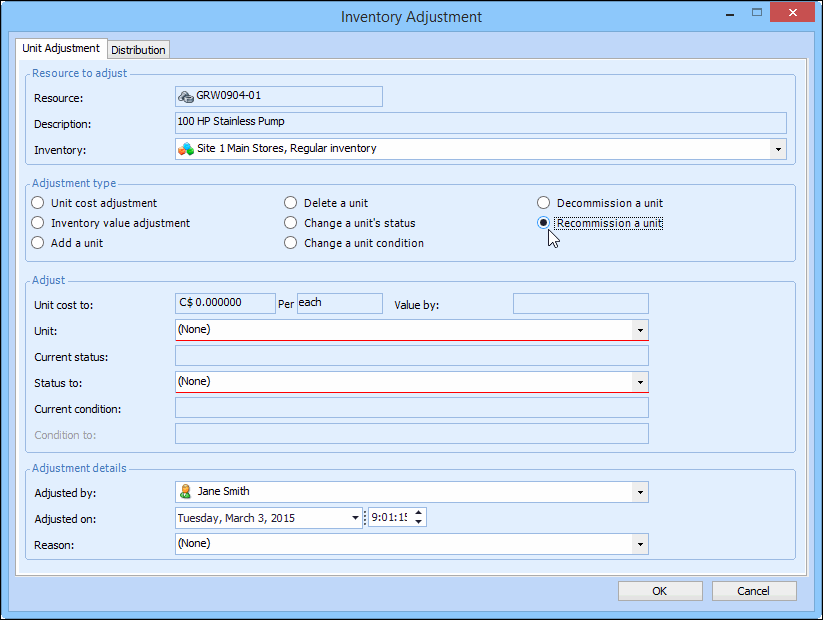Select Change a unit's status option
This screenshot has width=823, height=620.
(291, 223)
